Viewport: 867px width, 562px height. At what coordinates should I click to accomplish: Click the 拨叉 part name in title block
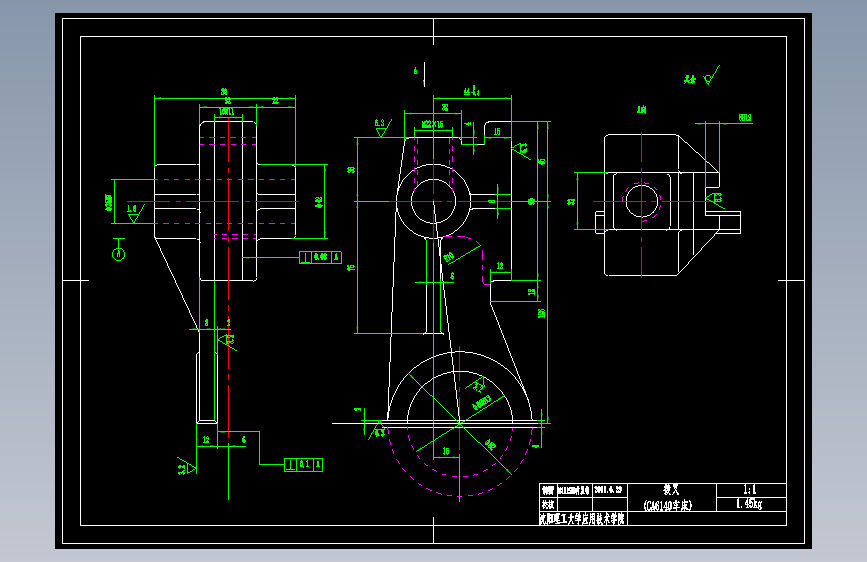point(671,490)
